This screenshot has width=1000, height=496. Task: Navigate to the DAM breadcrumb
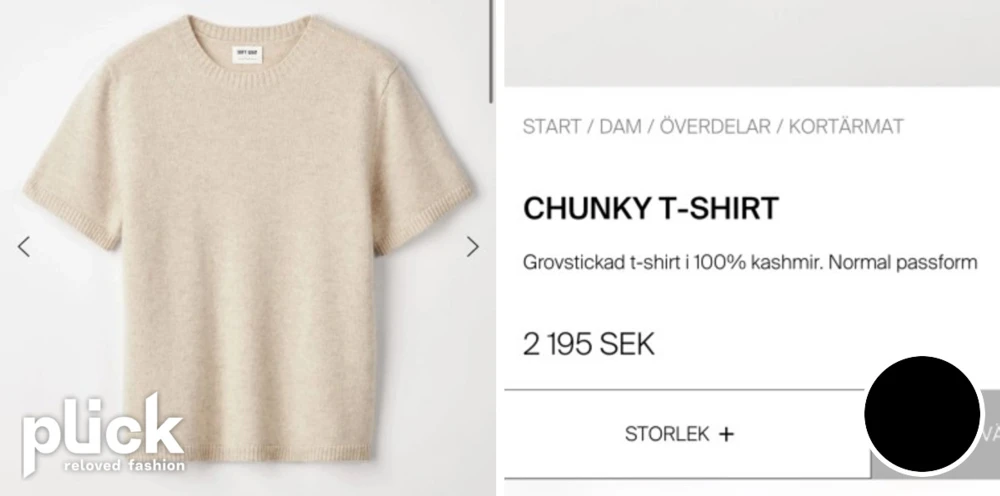click(x=620, y=126)
